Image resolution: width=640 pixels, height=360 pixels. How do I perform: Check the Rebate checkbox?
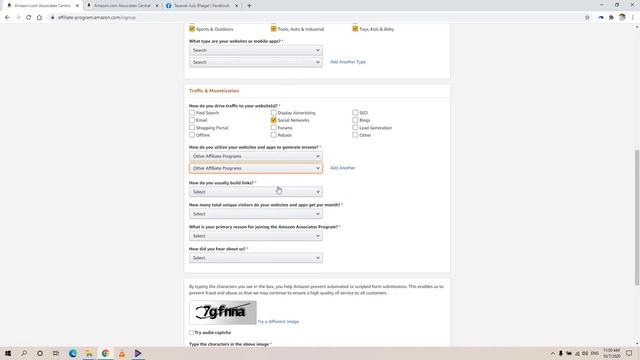click(273, 135)
